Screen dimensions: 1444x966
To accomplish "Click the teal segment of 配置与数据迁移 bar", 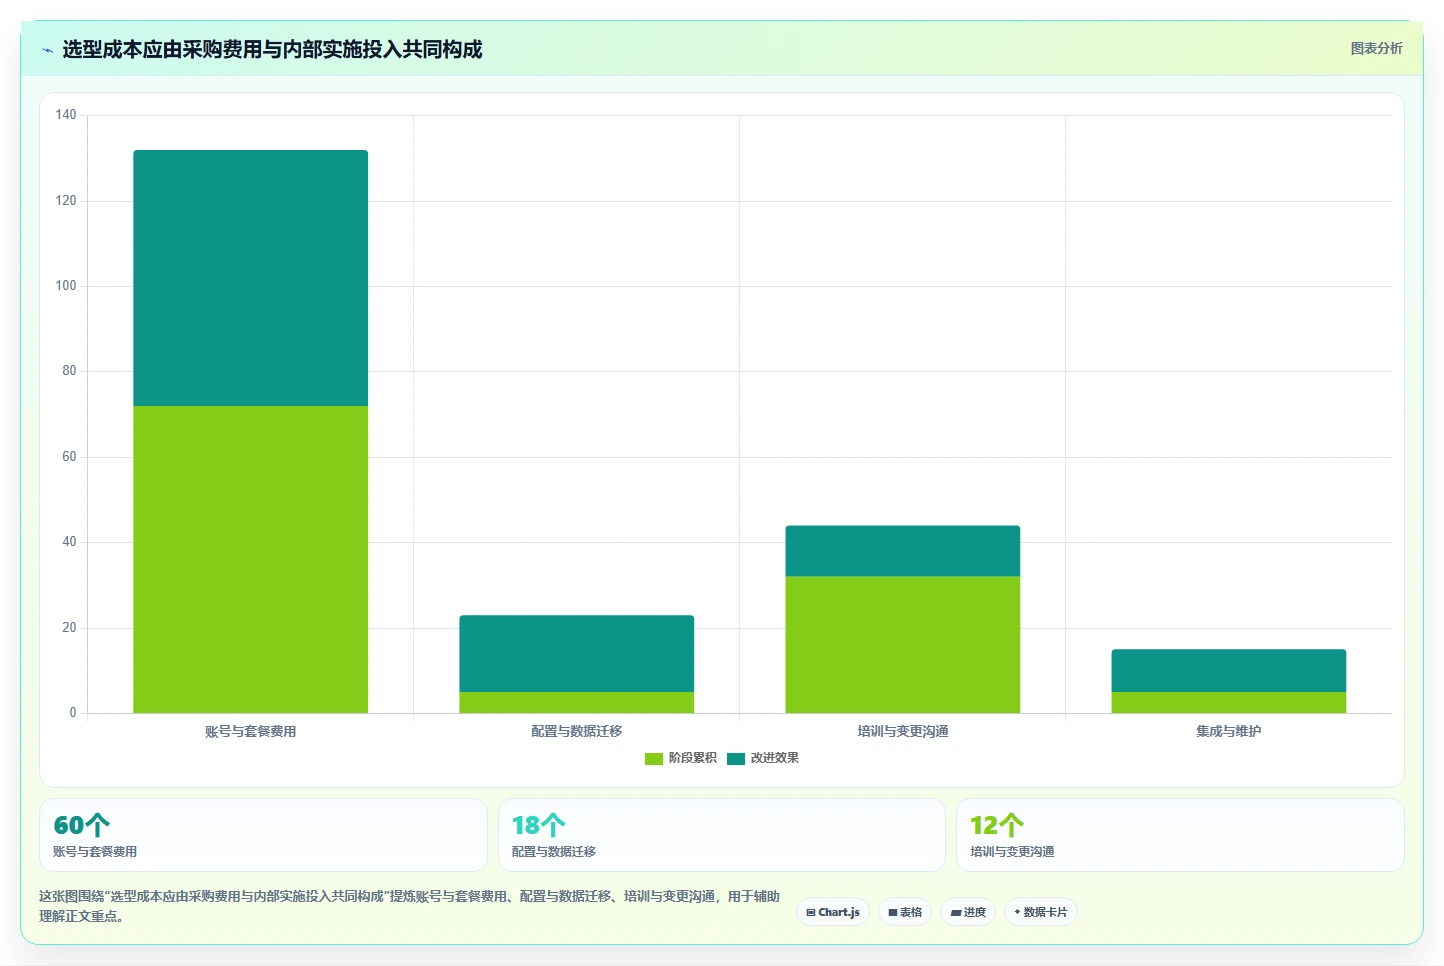I will (577, 653).
